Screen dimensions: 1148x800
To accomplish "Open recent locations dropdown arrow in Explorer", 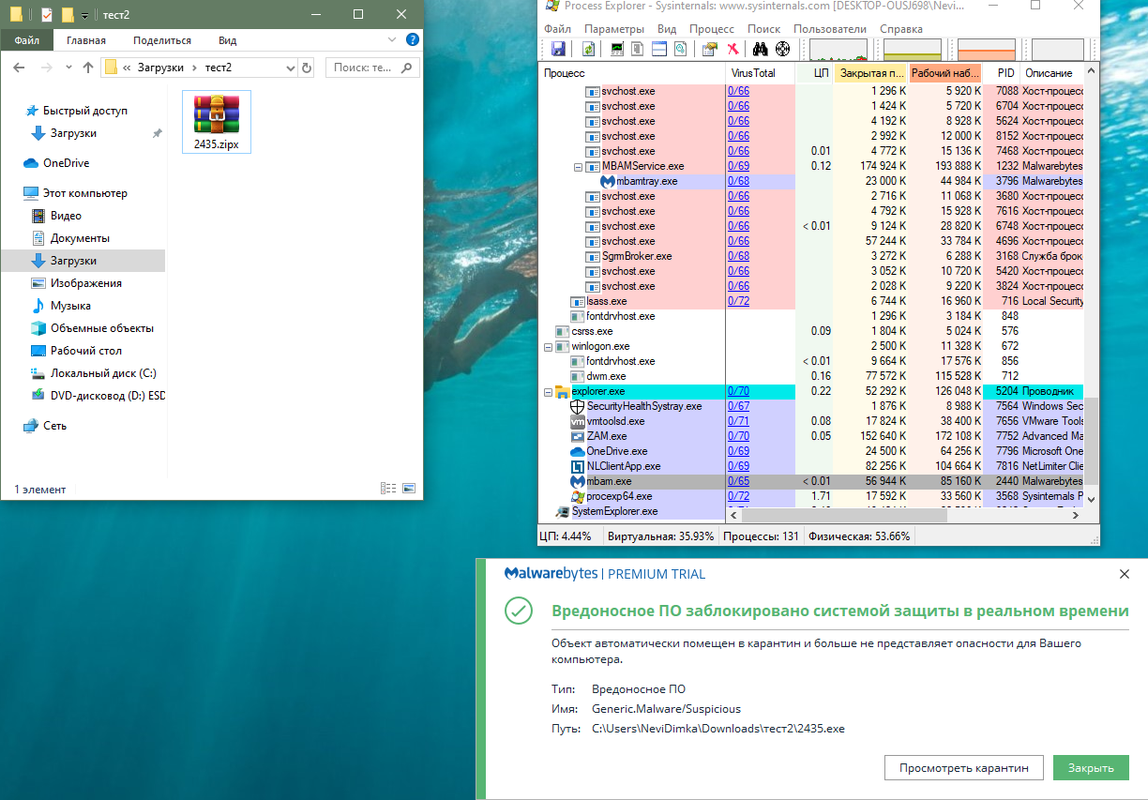I will pos(68,67).
